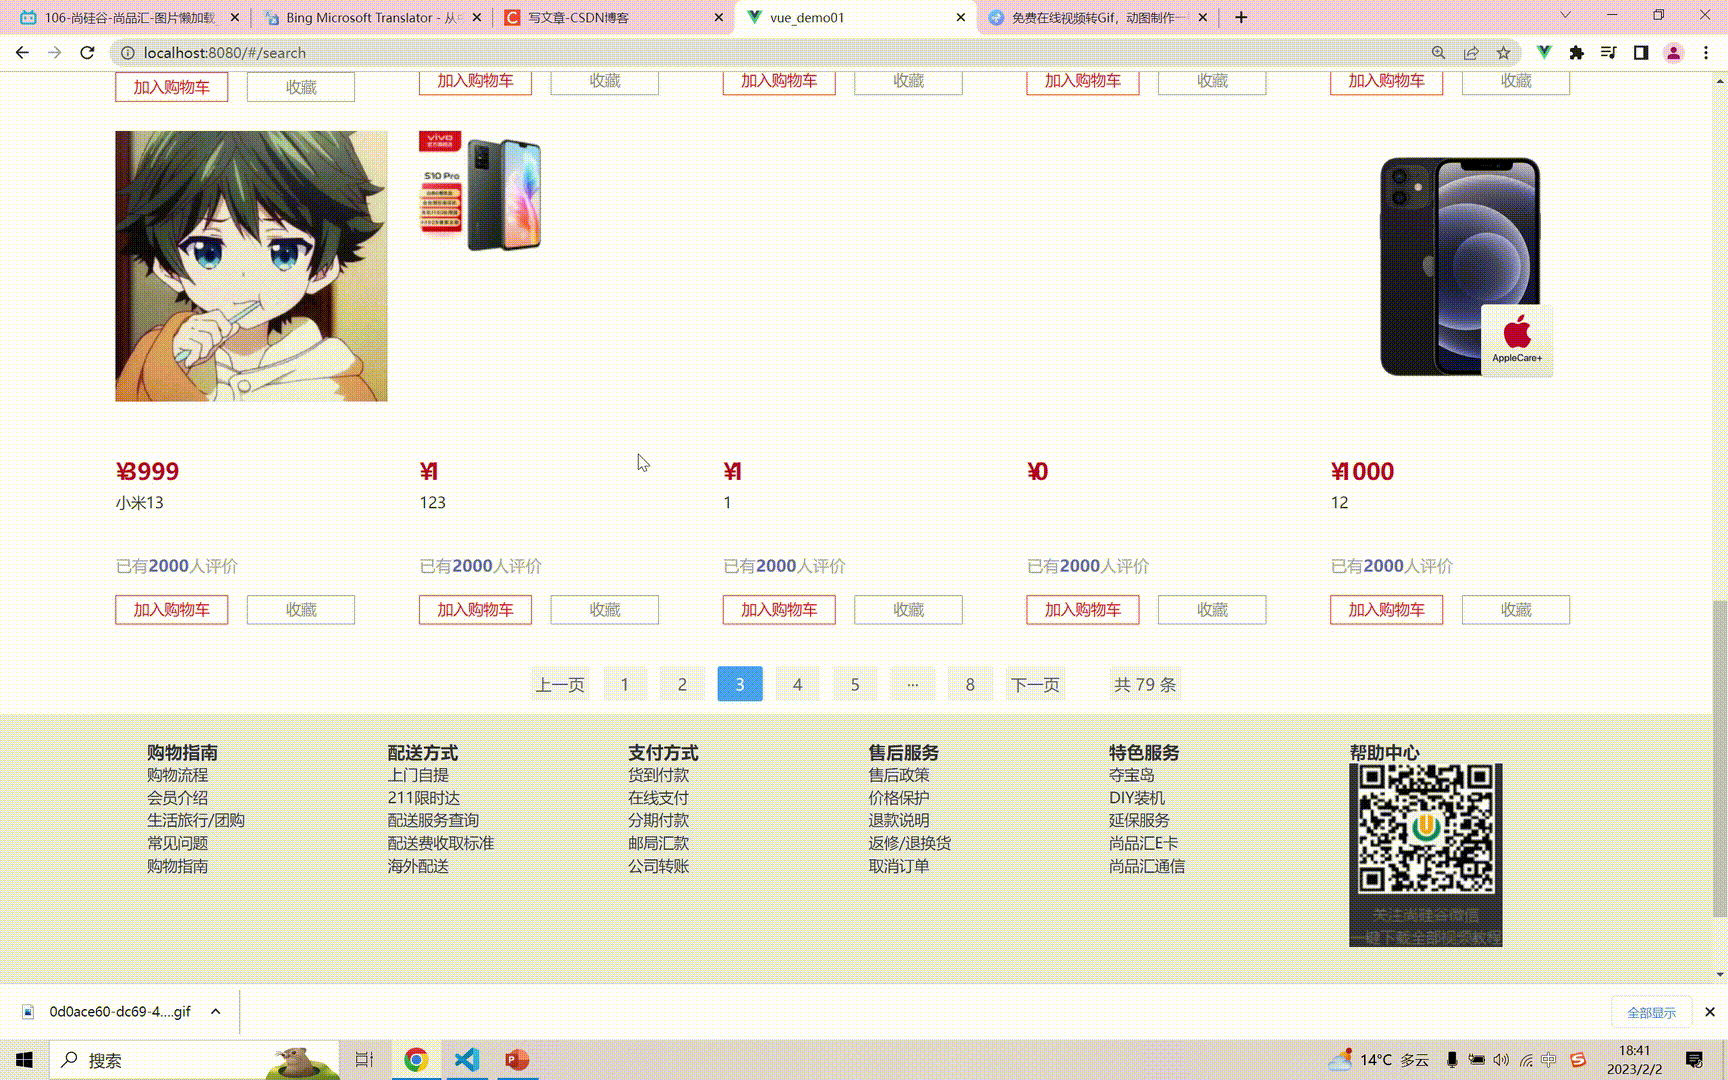This screenshot has width=1728, height=1080.
Task: Open the site information icon in address bar
Action: click(128, 53)
